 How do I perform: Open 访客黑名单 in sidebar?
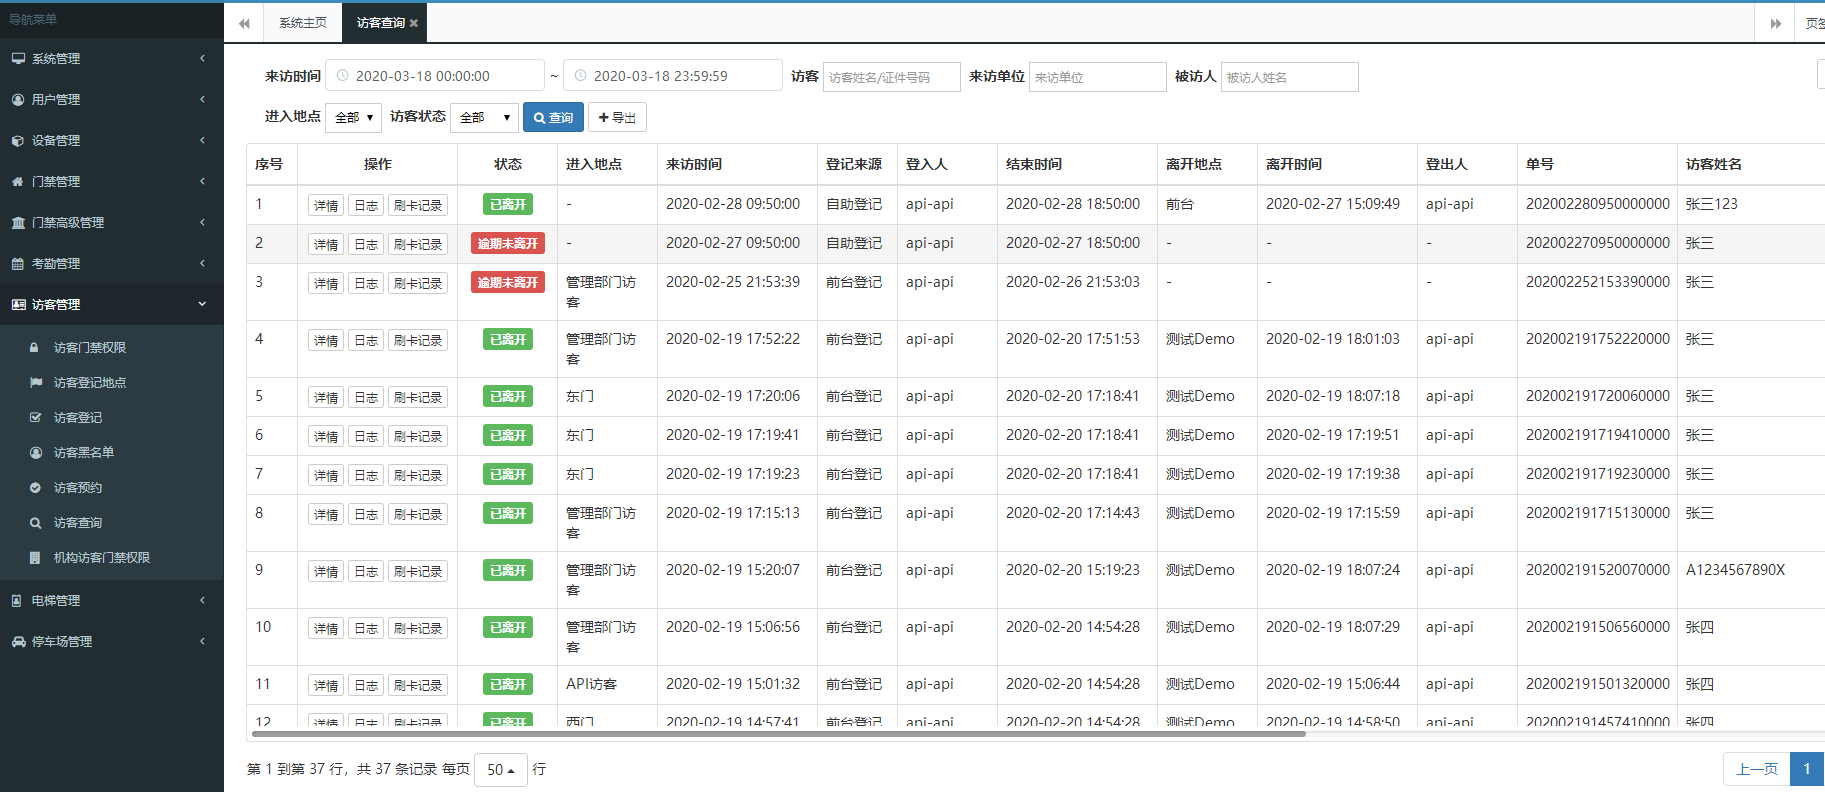(x=83, y=453)
